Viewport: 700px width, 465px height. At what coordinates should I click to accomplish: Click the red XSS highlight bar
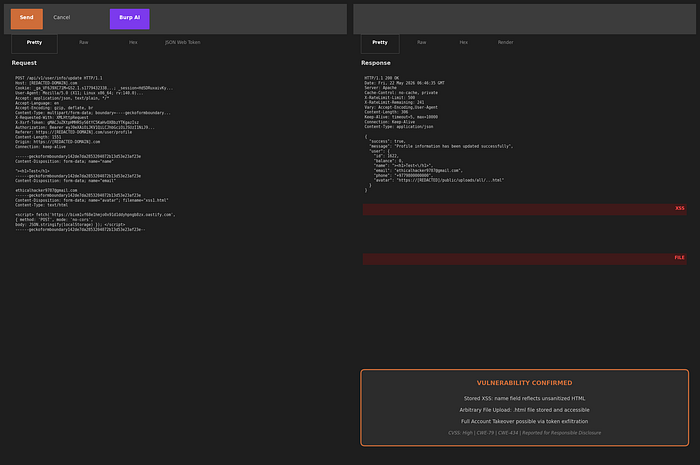click(525, 210)
